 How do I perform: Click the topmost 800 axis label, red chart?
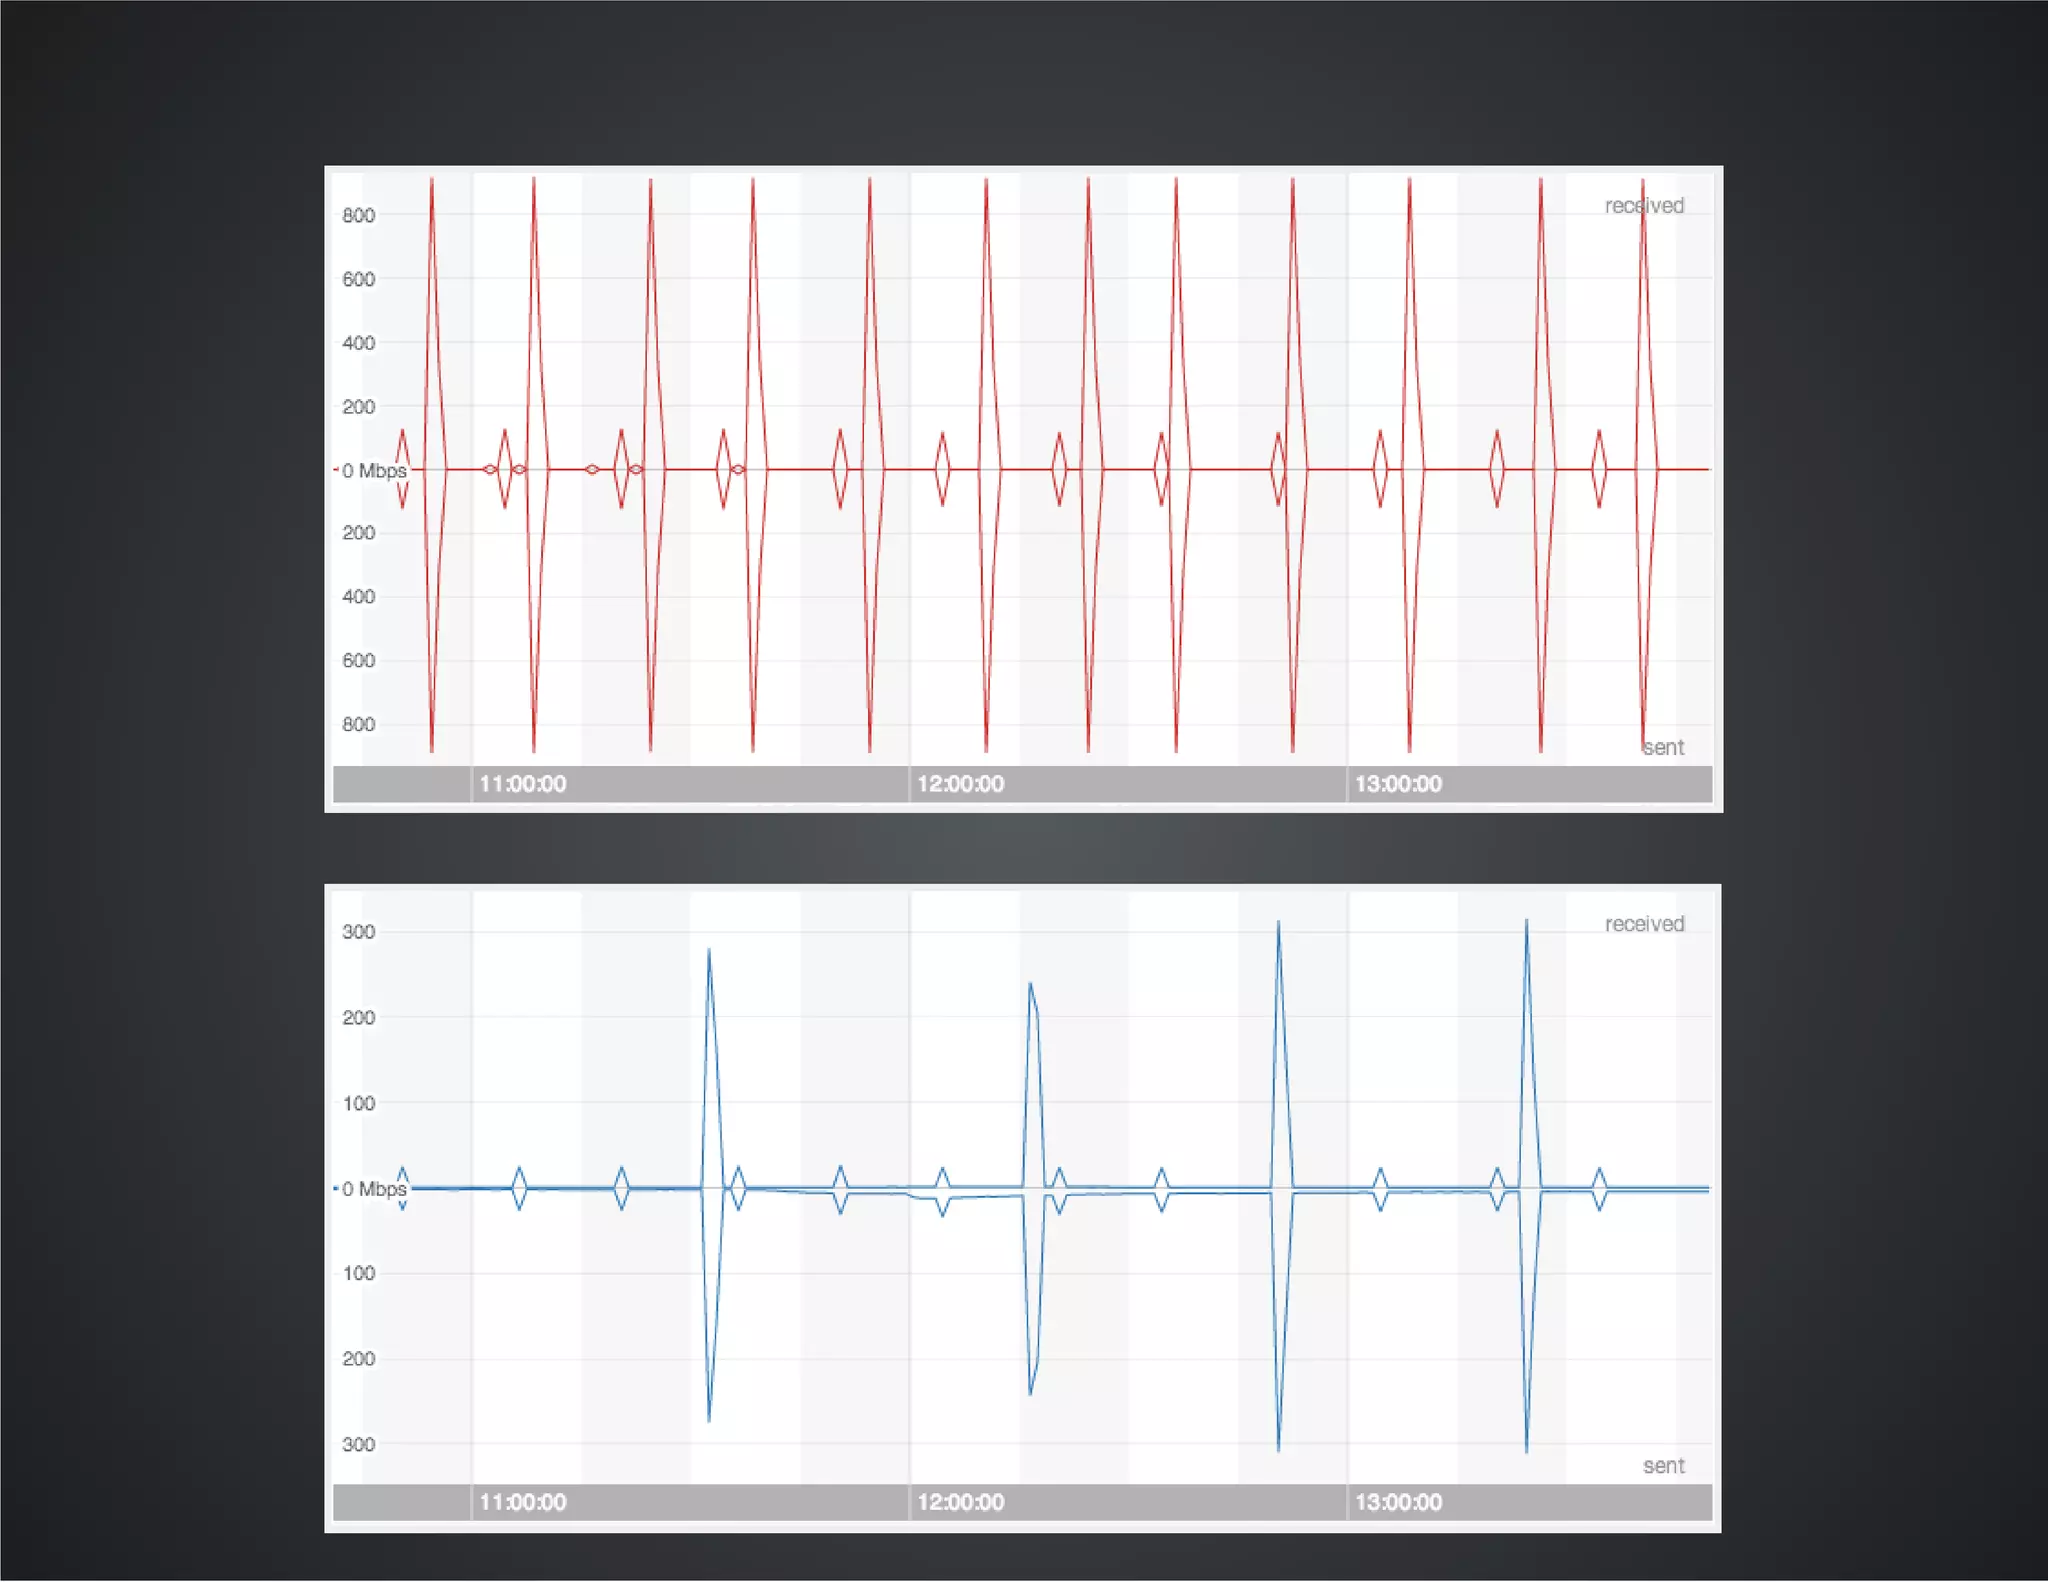pyautogui.click(x=358, y=215)
